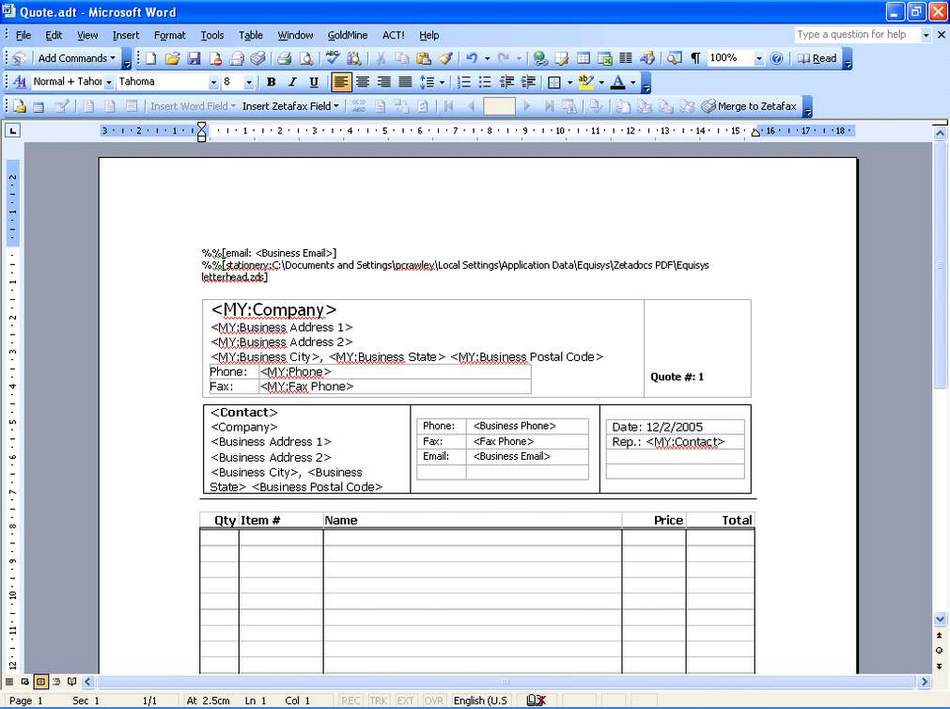Toggle left text alignment
Screen dimensions: 950x709
[x=341, y=82]
